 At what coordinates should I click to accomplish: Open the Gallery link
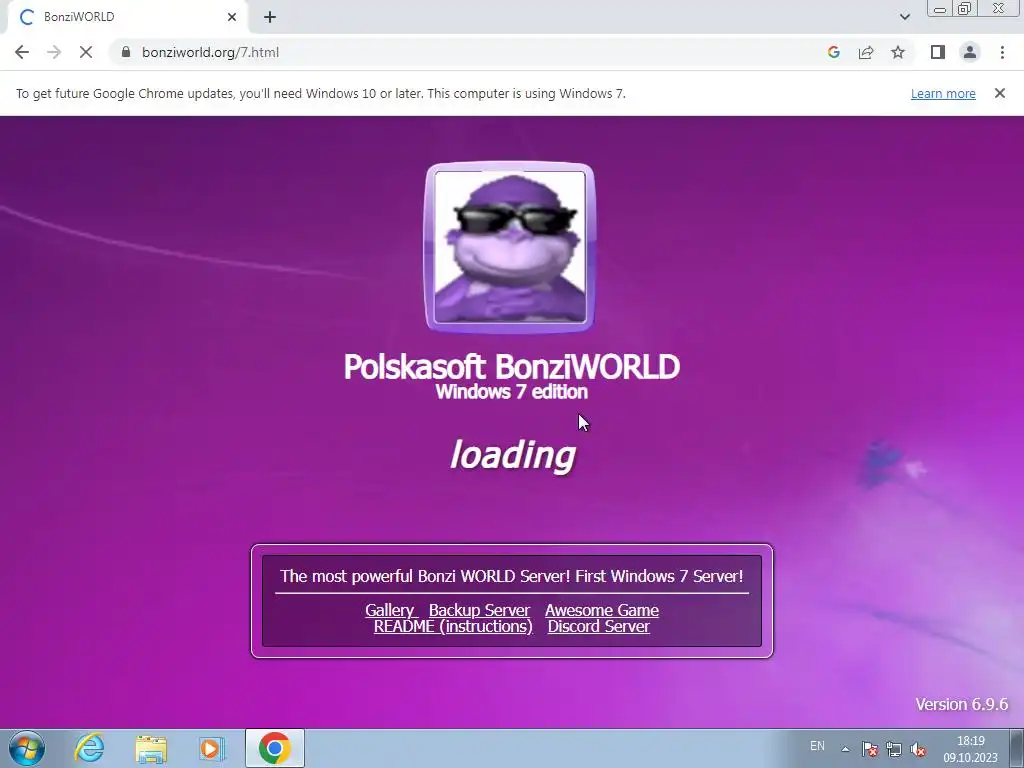pos(391,610)
